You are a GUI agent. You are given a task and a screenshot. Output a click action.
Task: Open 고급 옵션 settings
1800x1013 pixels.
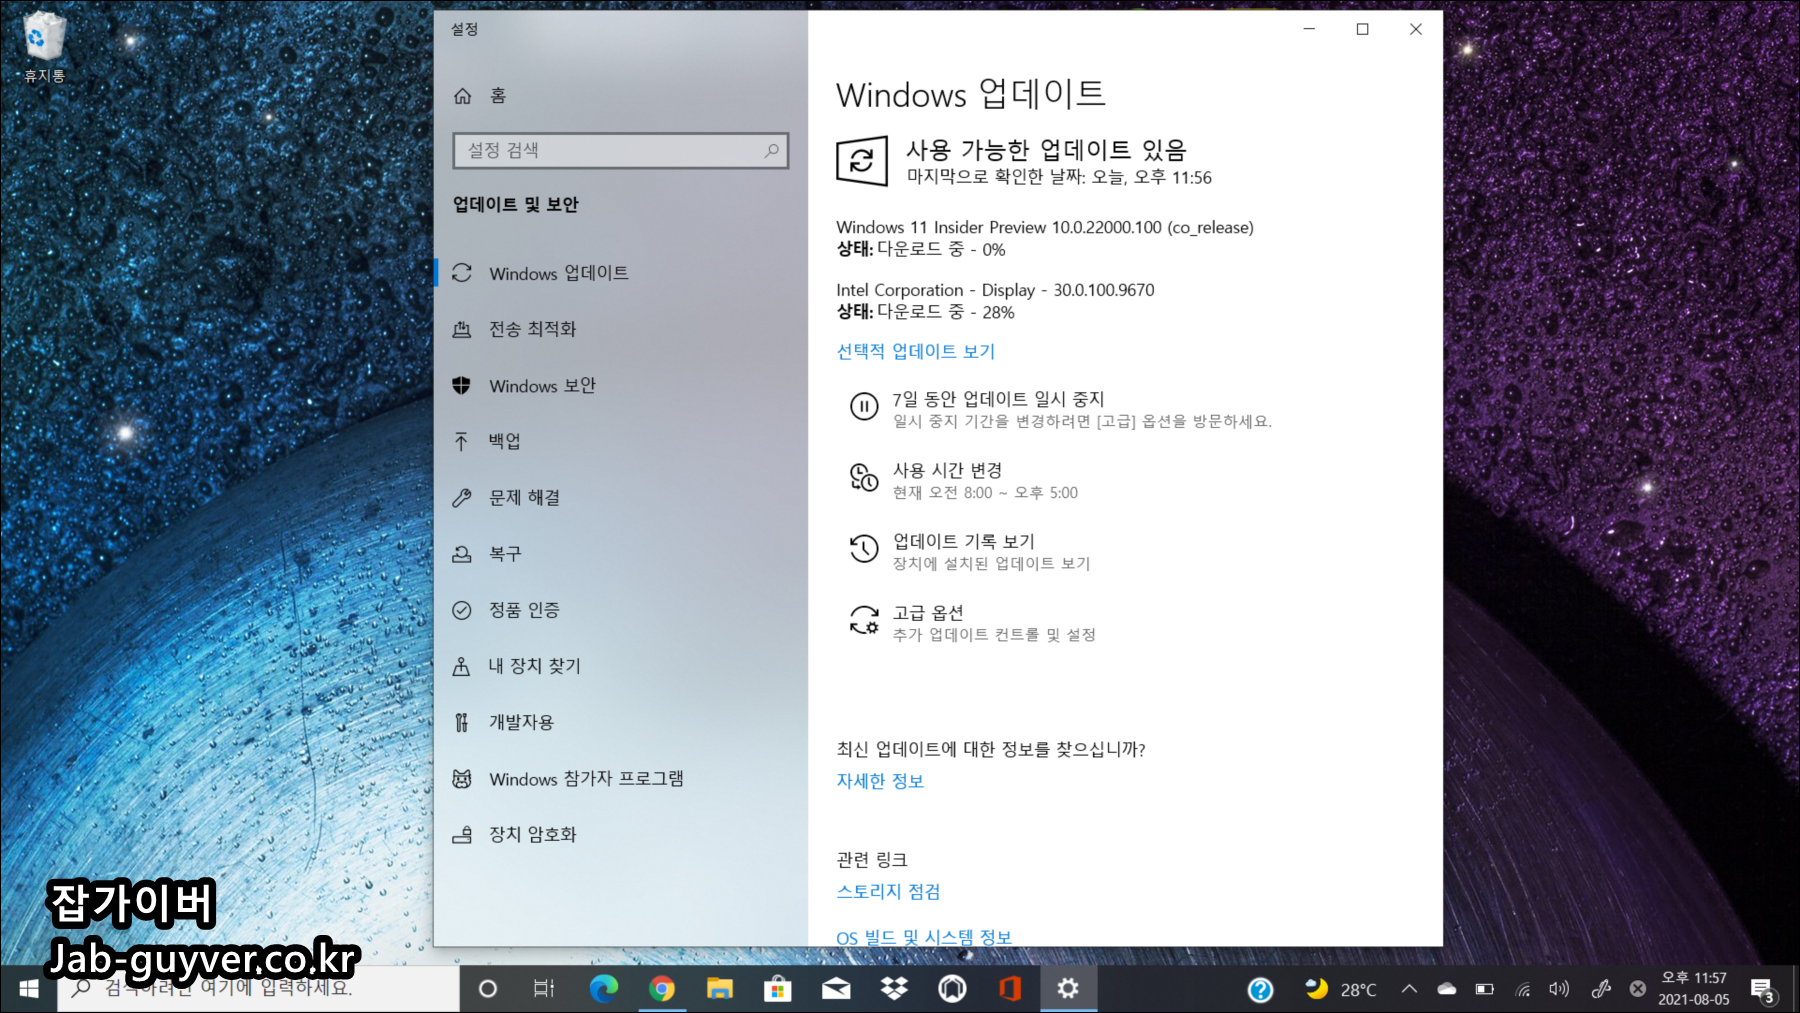tap(928, 613)
